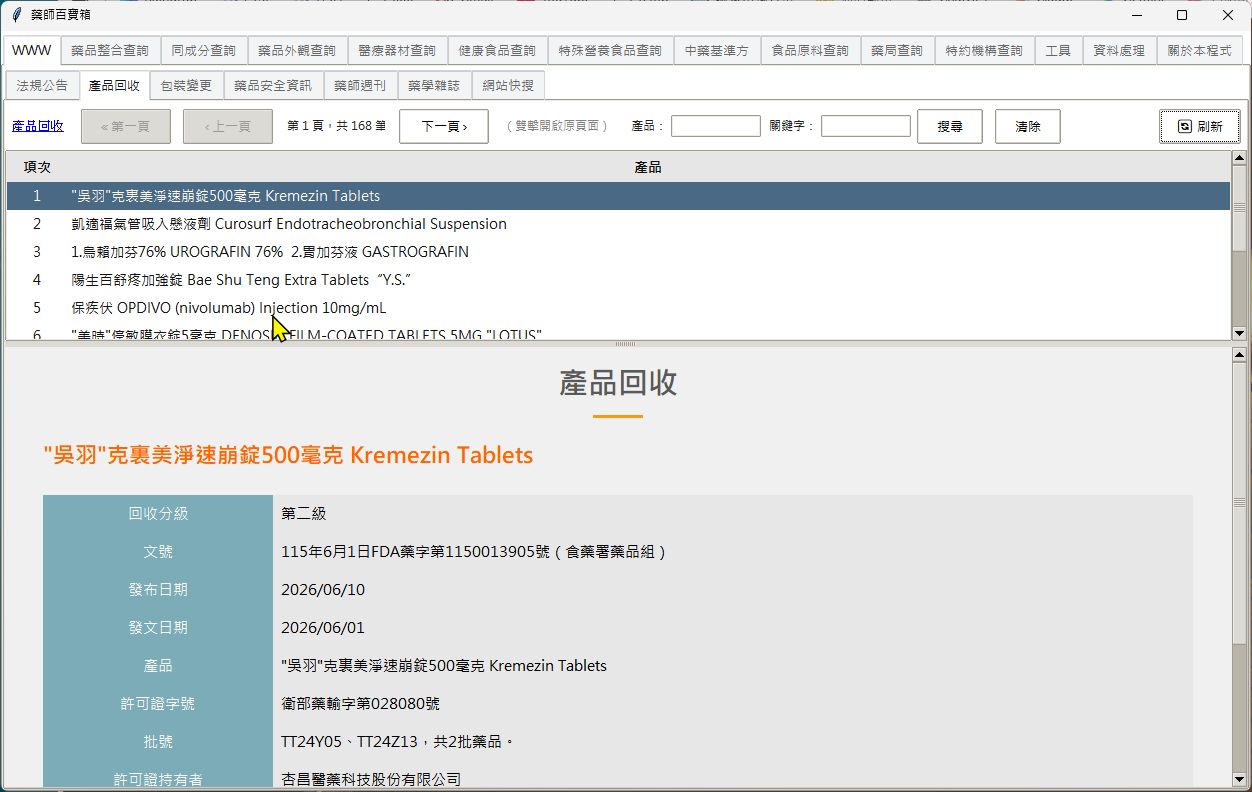Select the 特殊營養食品查詢 tab
This screenshot has width=1252, height=792.
(x=610, y=51)
